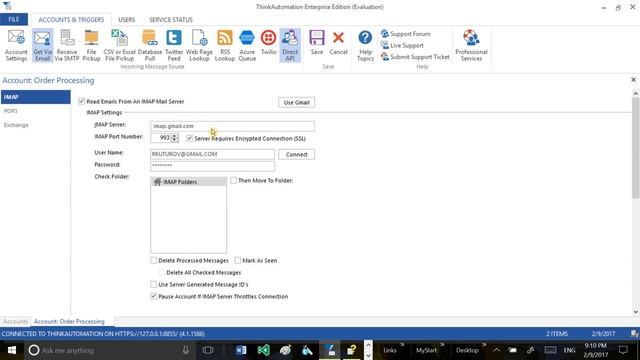
Task: Choose the Twitter Feed source
Action: [x=174, y=45]
